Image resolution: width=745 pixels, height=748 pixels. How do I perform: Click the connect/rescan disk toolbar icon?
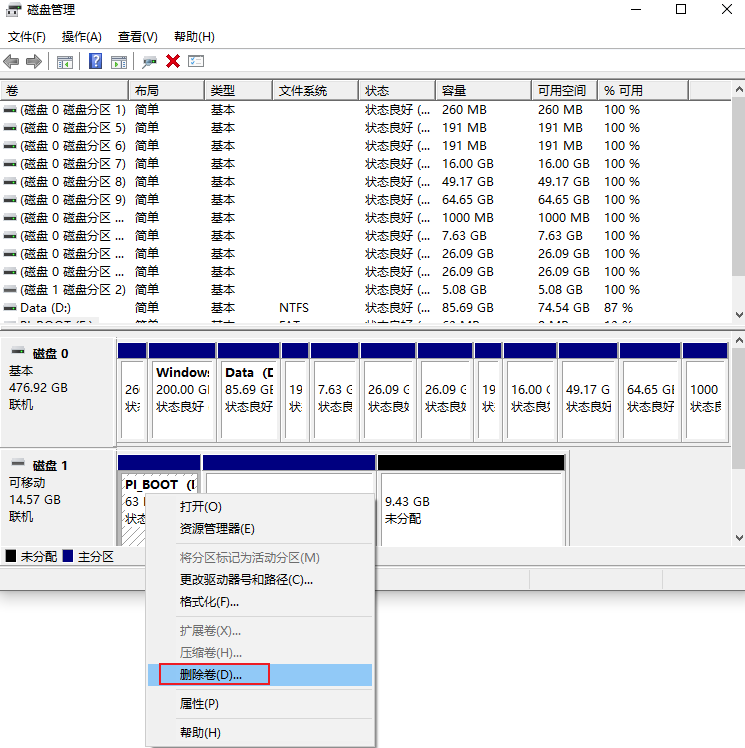[x=149, y=62]
